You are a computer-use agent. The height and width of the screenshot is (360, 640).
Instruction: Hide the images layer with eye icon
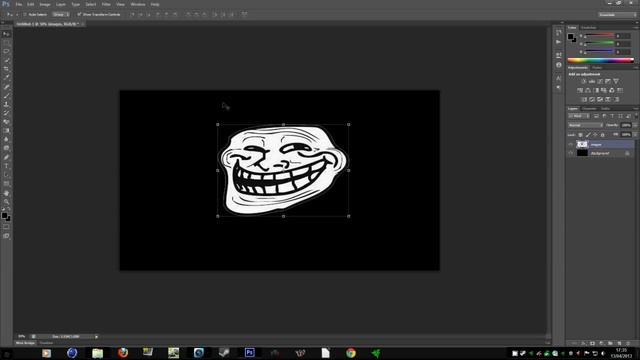coord(571,144)
